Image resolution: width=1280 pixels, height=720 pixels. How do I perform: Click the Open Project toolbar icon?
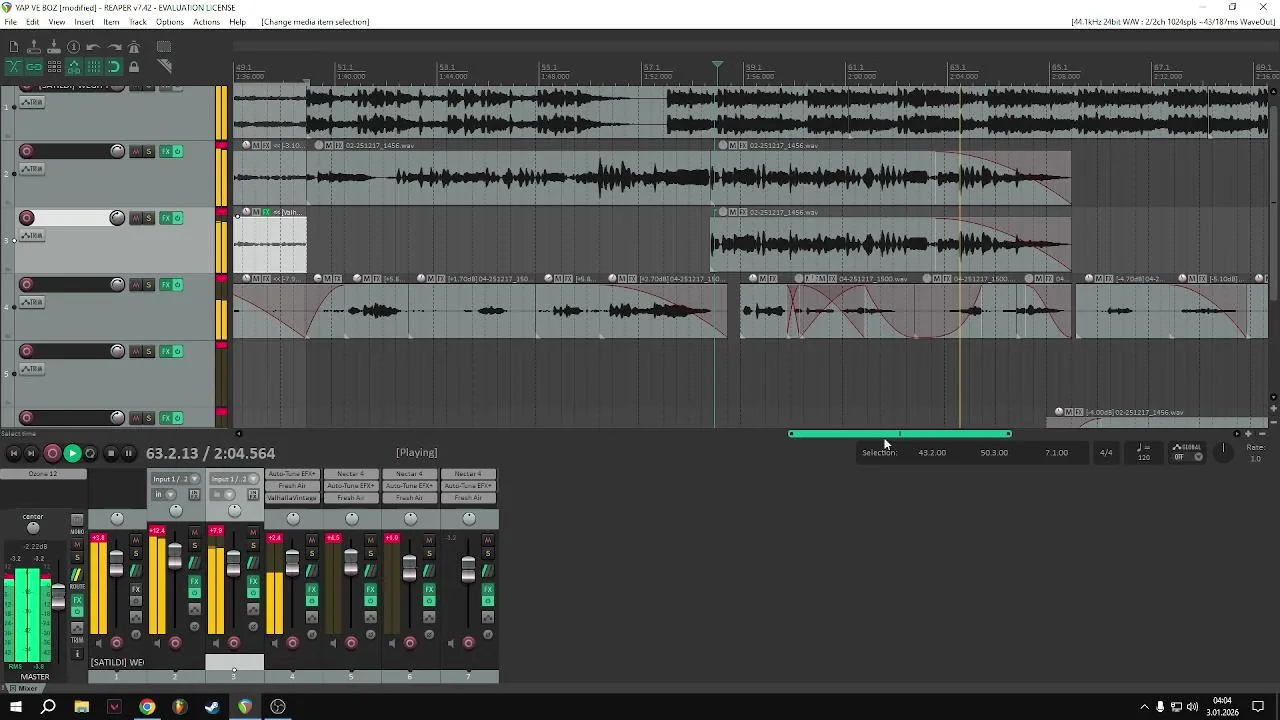[x=34, y=47]
